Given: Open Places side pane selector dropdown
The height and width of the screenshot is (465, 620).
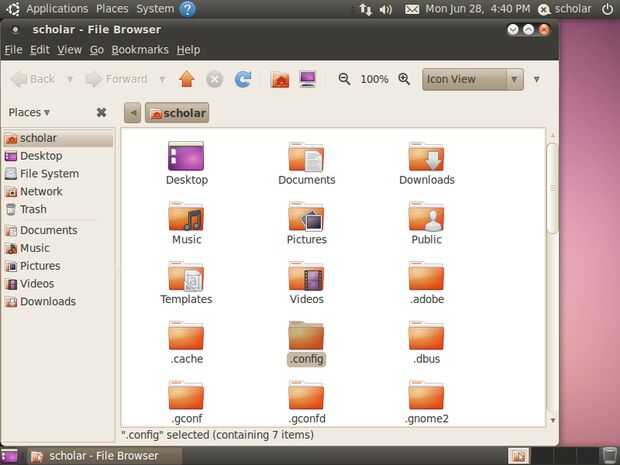Looking at the screenshot, I should (29, 112).
